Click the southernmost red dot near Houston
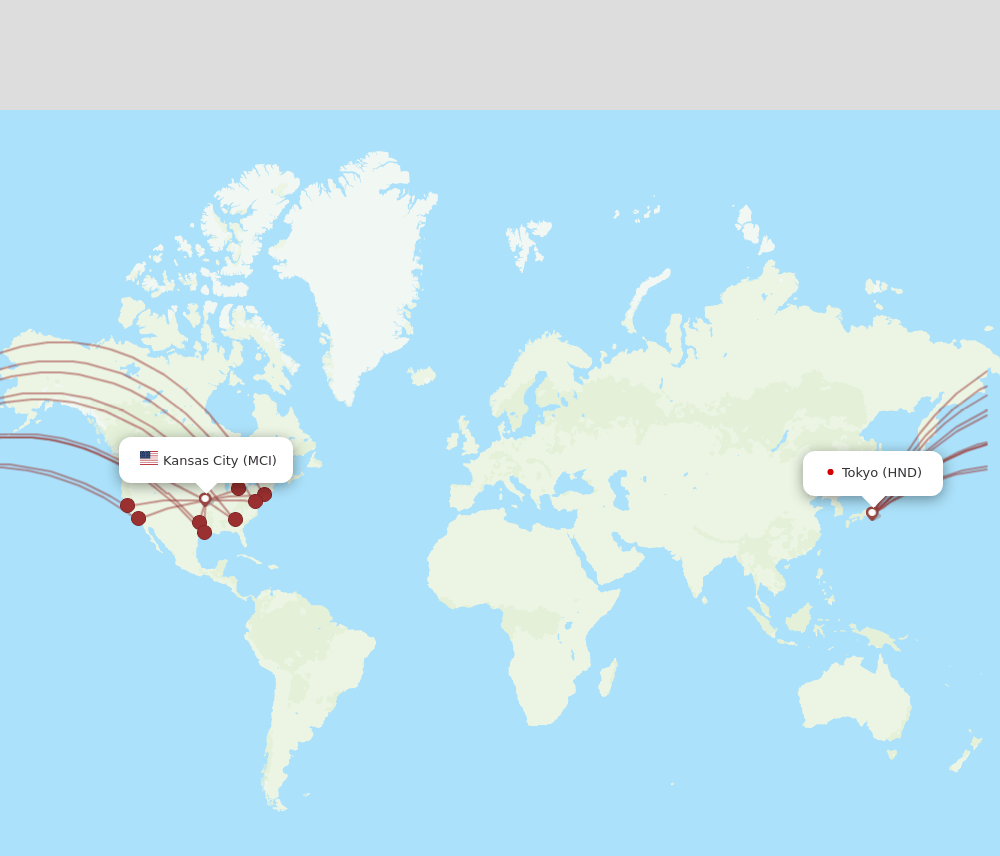The image size is (1000, 856). (x=204, y=532)
